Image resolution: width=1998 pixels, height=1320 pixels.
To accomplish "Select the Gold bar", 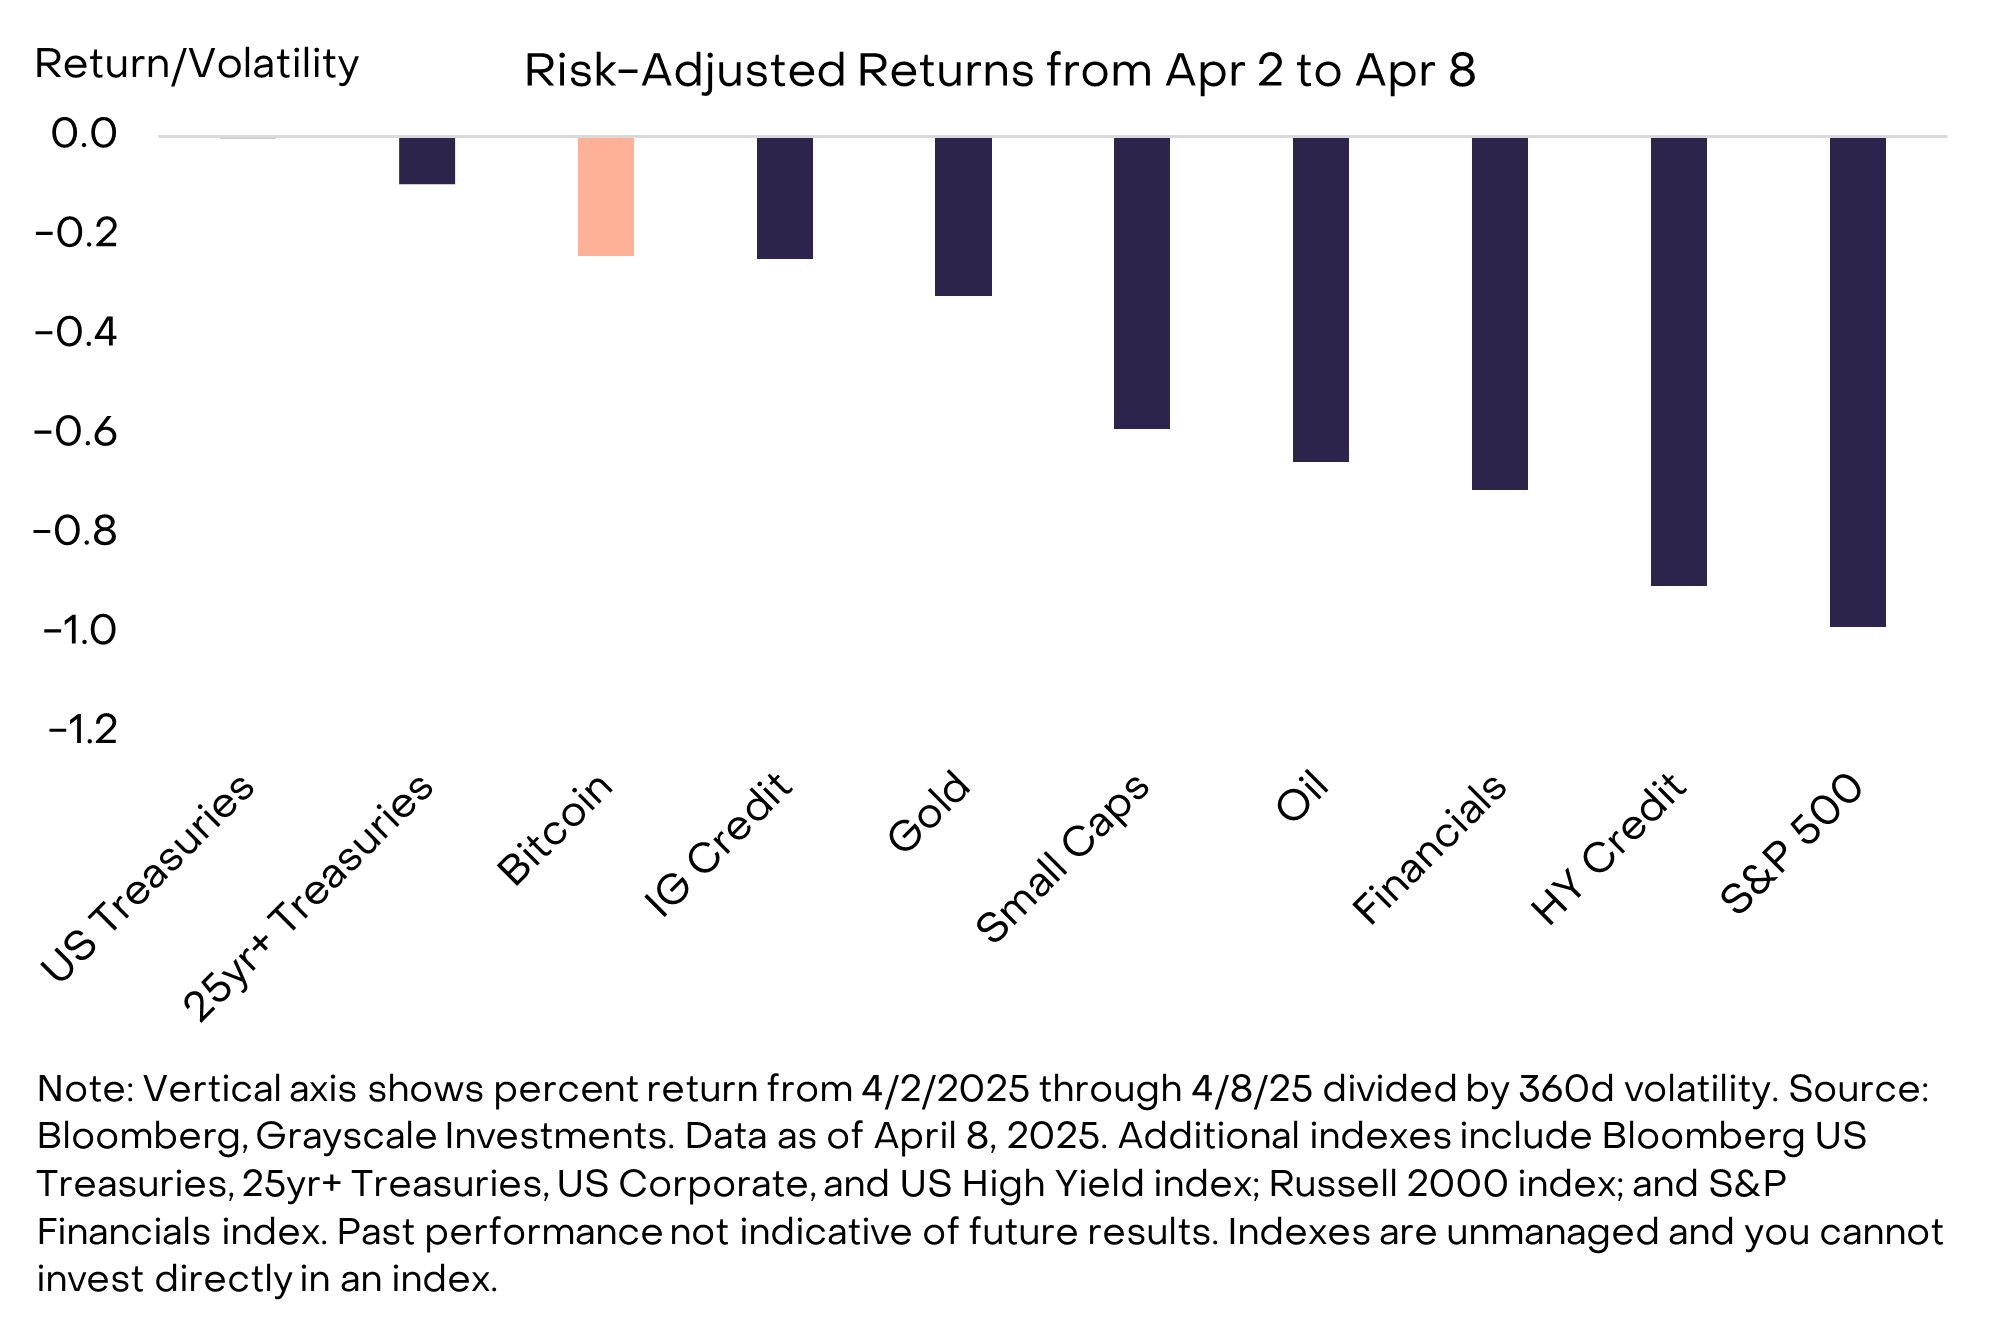I will point(963,216).
